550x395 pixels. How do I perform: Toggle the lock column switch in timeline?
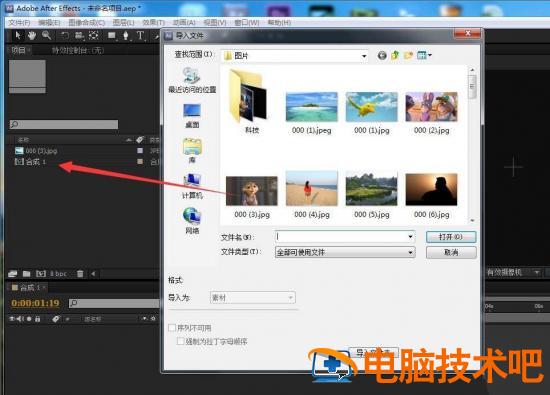click(38, 319)
